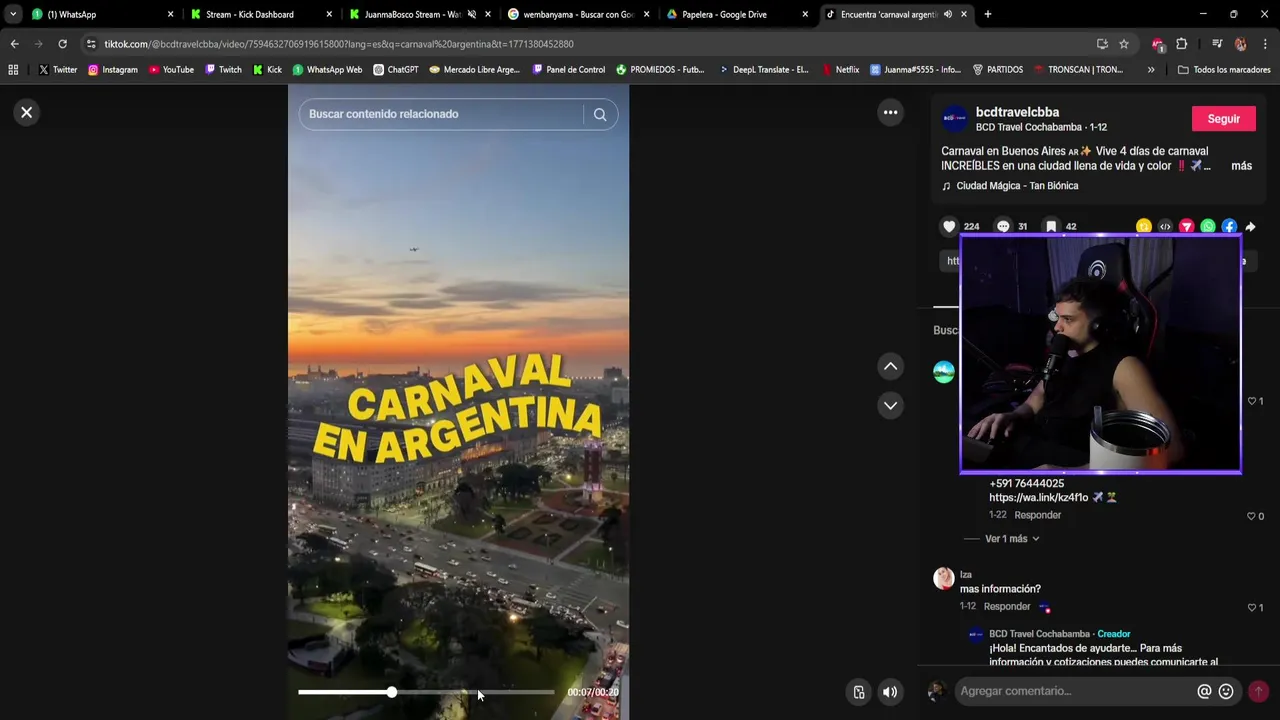Close the Papelera - Google Drive tab
Image resolution: width=1280 pixels, height=720 pixels.
[805, 14]
